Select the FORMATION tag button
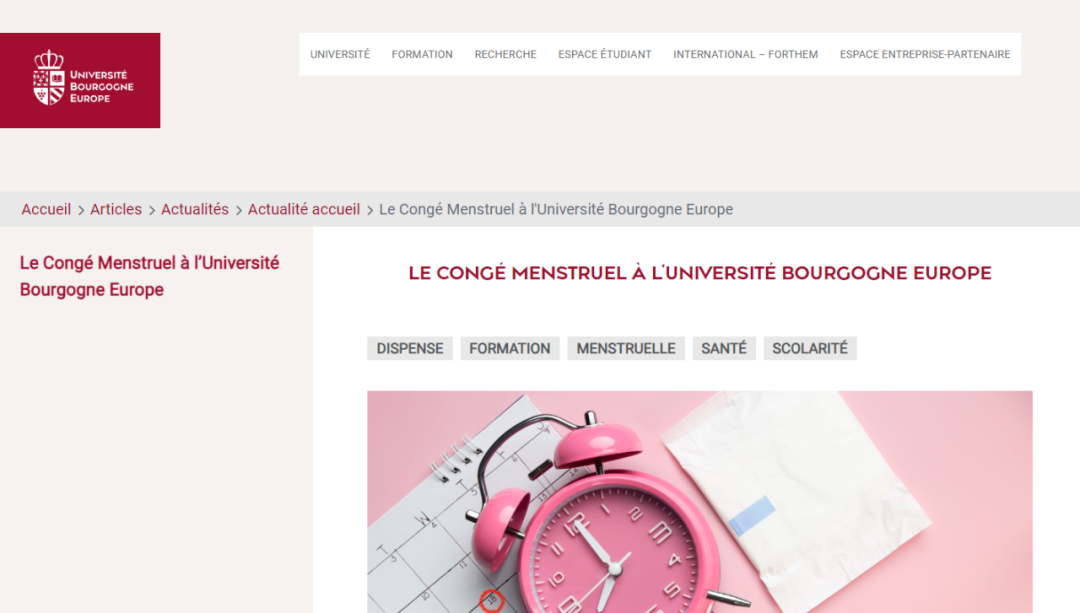Image resolution: width=1080 pixels, height=613 pixels. (510, 349)
